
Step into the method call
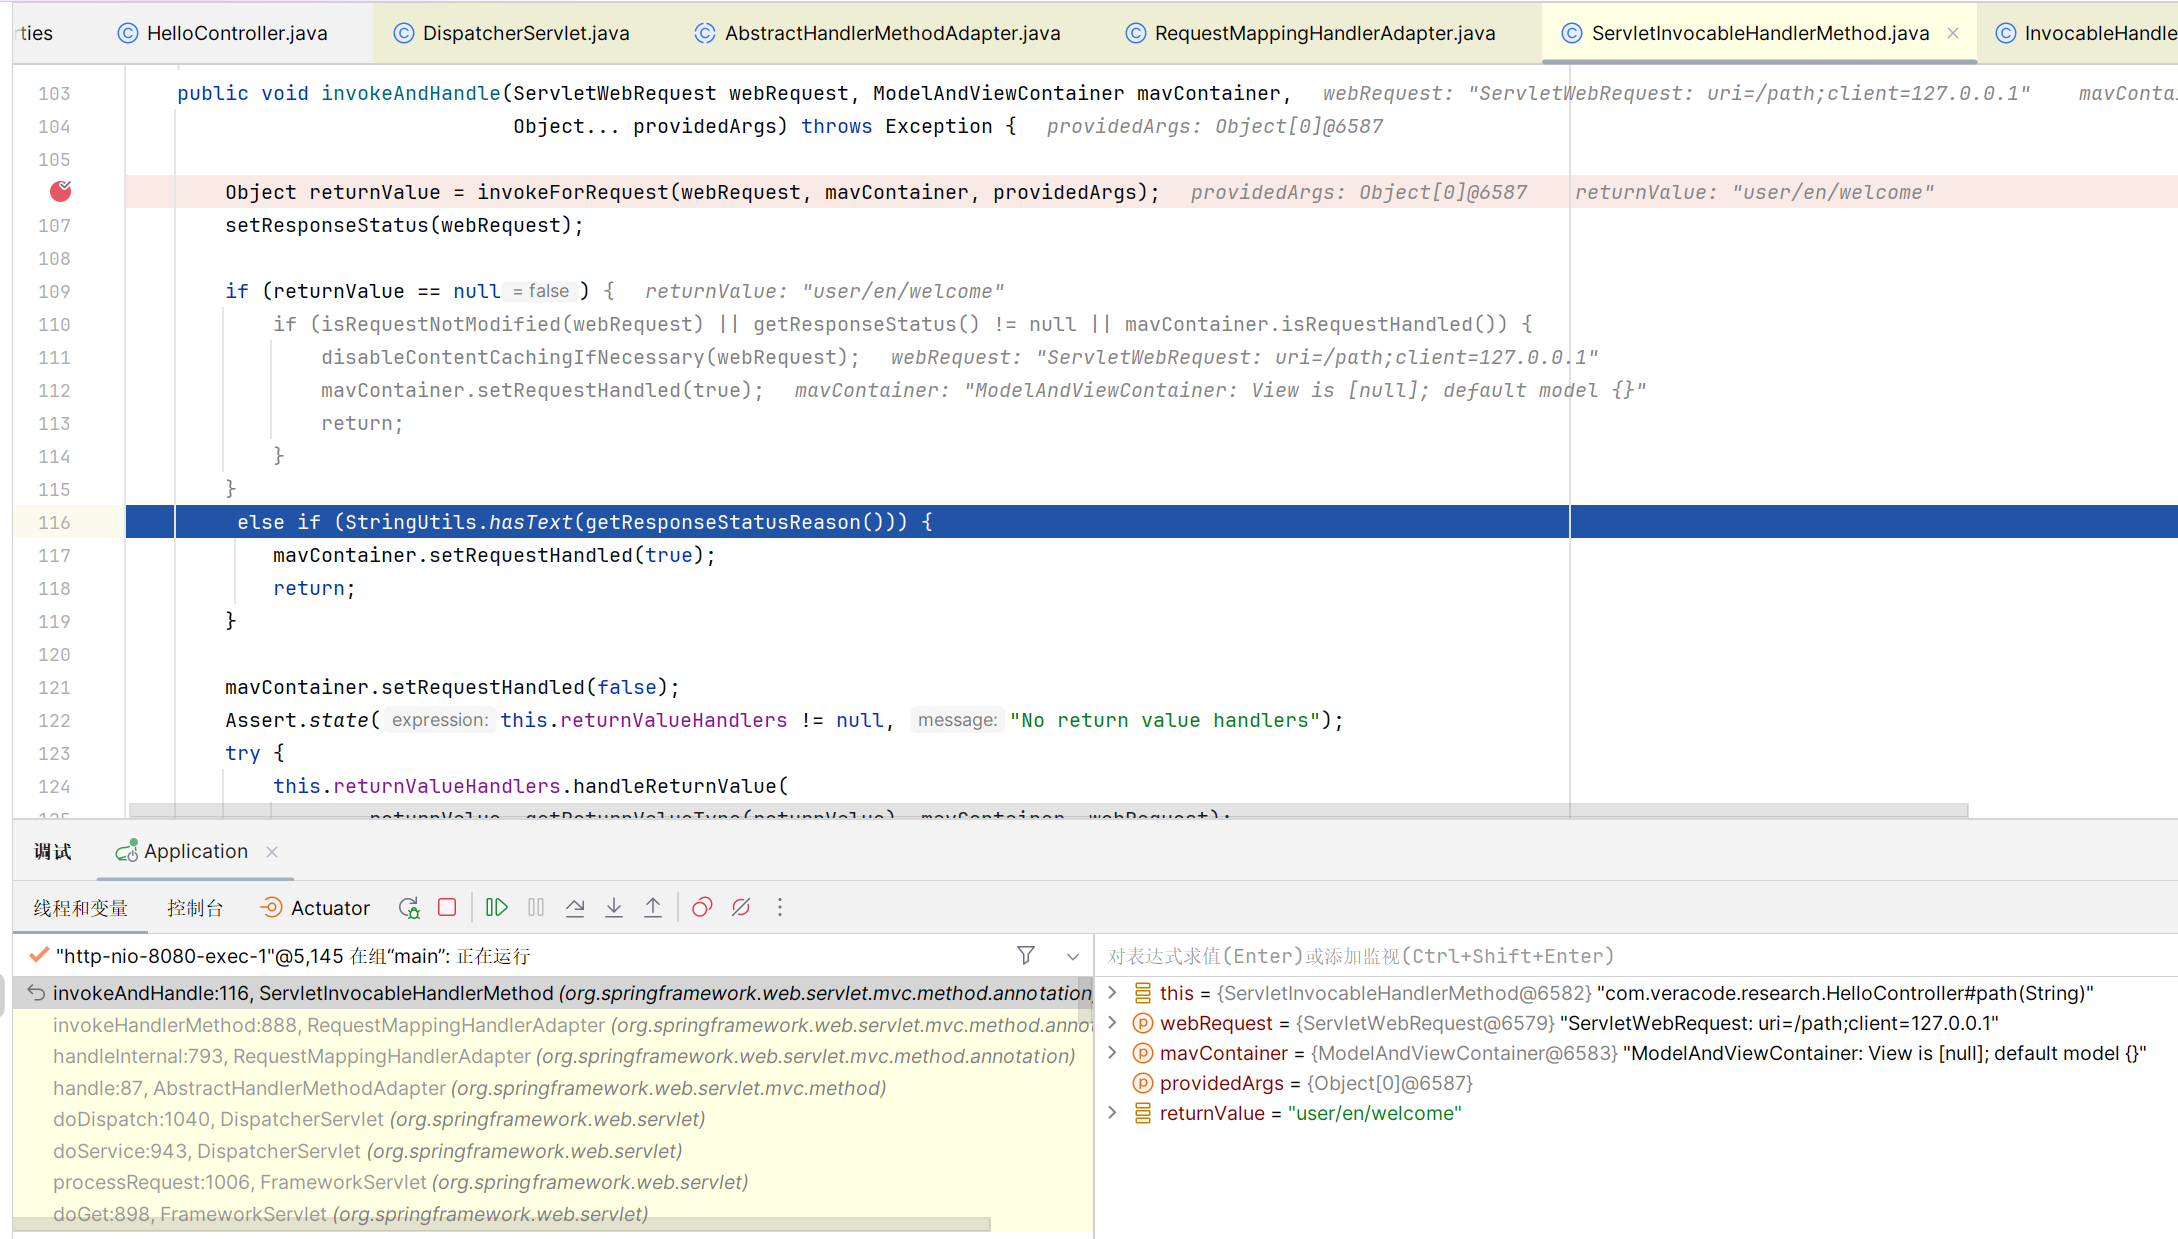(614, 908)
